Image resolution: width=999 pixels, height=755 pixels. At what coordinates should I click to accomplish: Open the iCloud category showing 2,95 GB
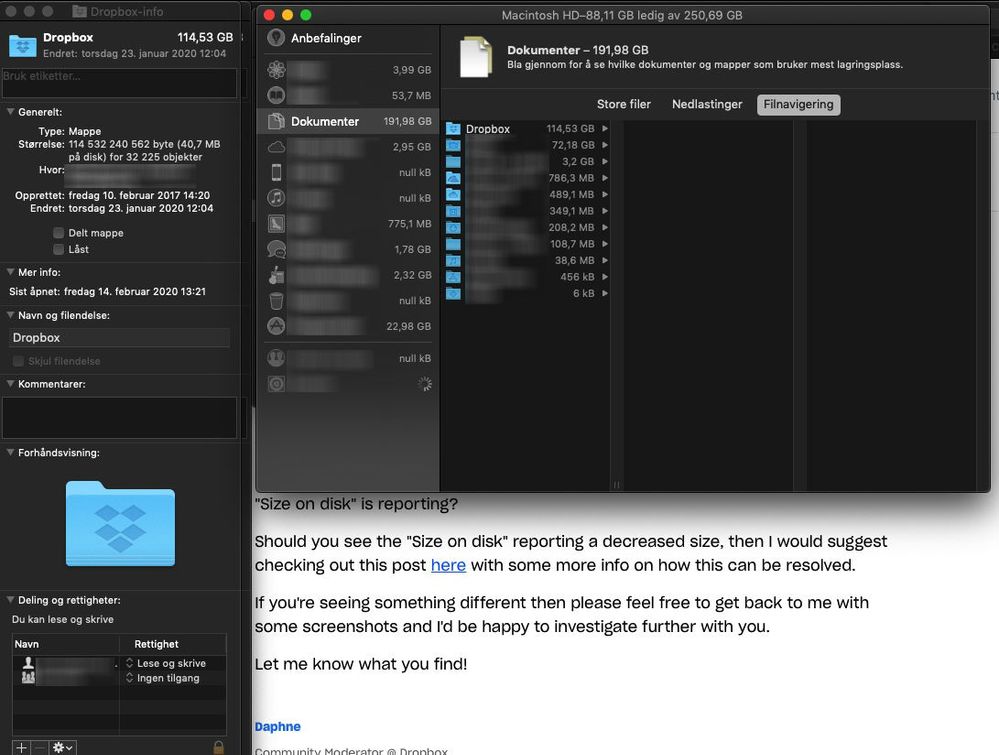pyautogui.click(x=276, y=147)
